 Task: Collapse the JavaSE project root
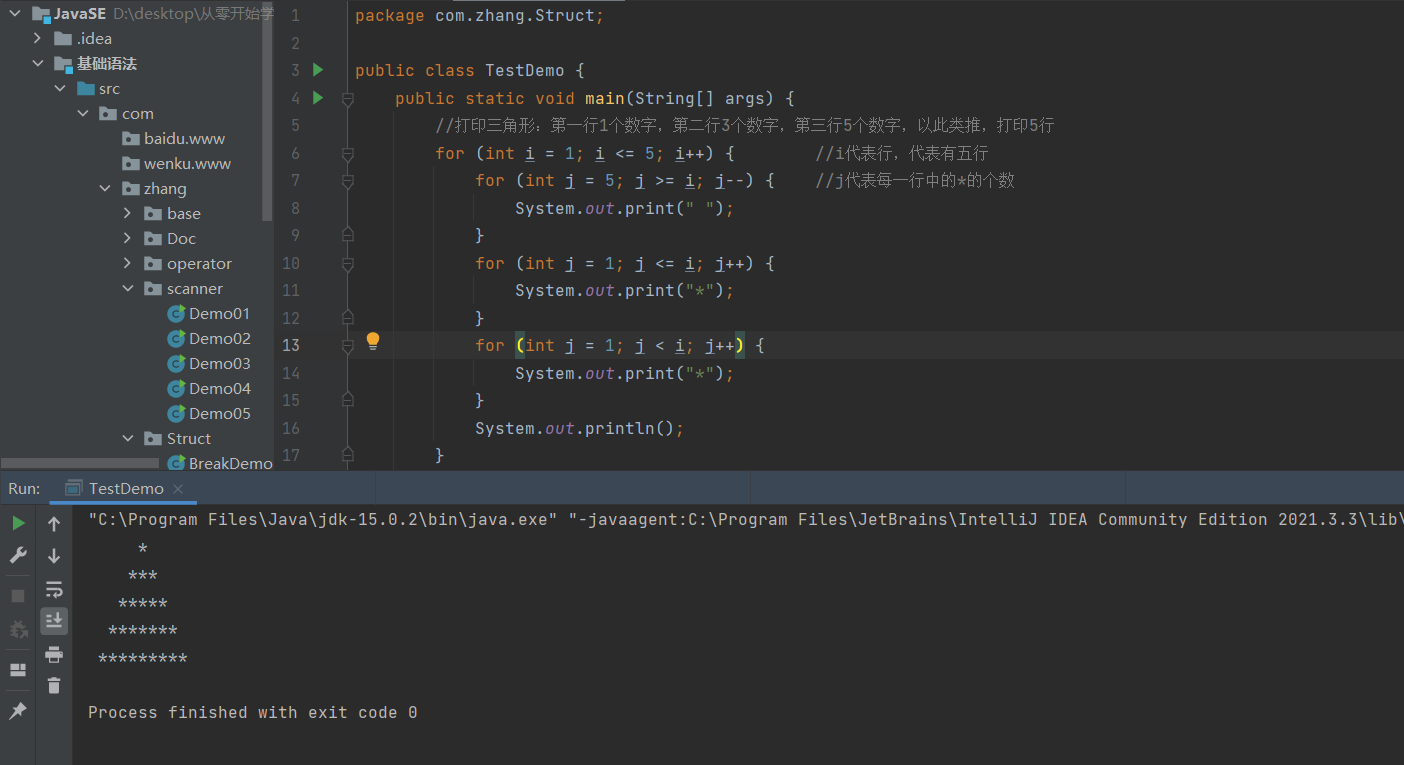(15, 13)
